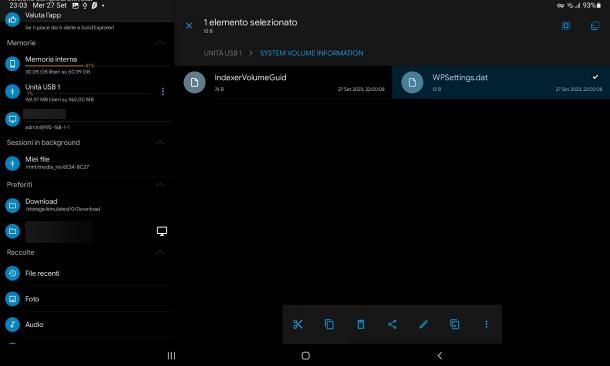The width and height of the screenshot is (610, 366).
Task: Tap the battery 93% status indicator
Action: coord(592,5)
